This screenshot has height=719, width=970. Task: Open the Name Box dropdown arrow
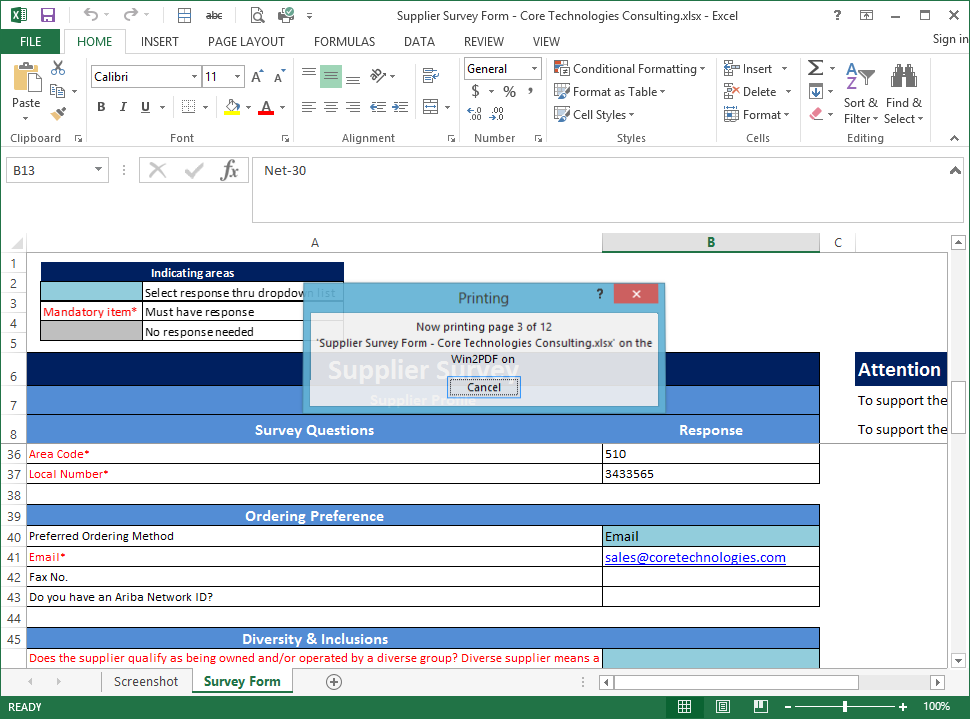coord(98,170)
